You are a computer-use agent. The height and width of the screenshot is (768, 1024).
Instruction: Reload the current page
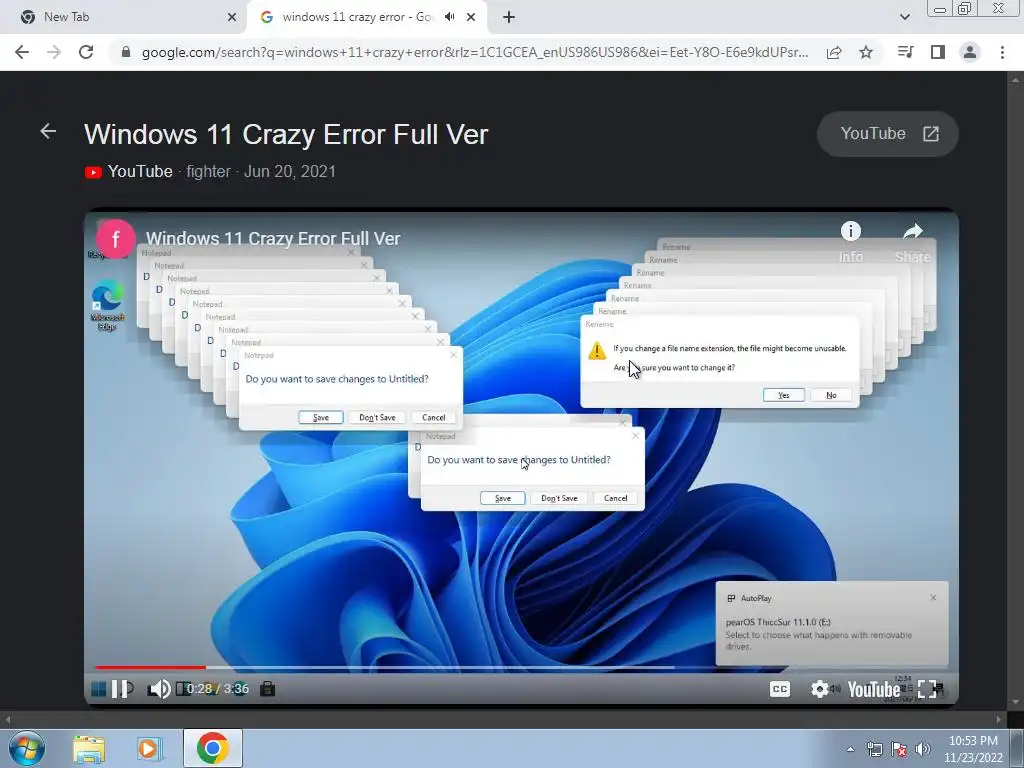coord(86,52)
